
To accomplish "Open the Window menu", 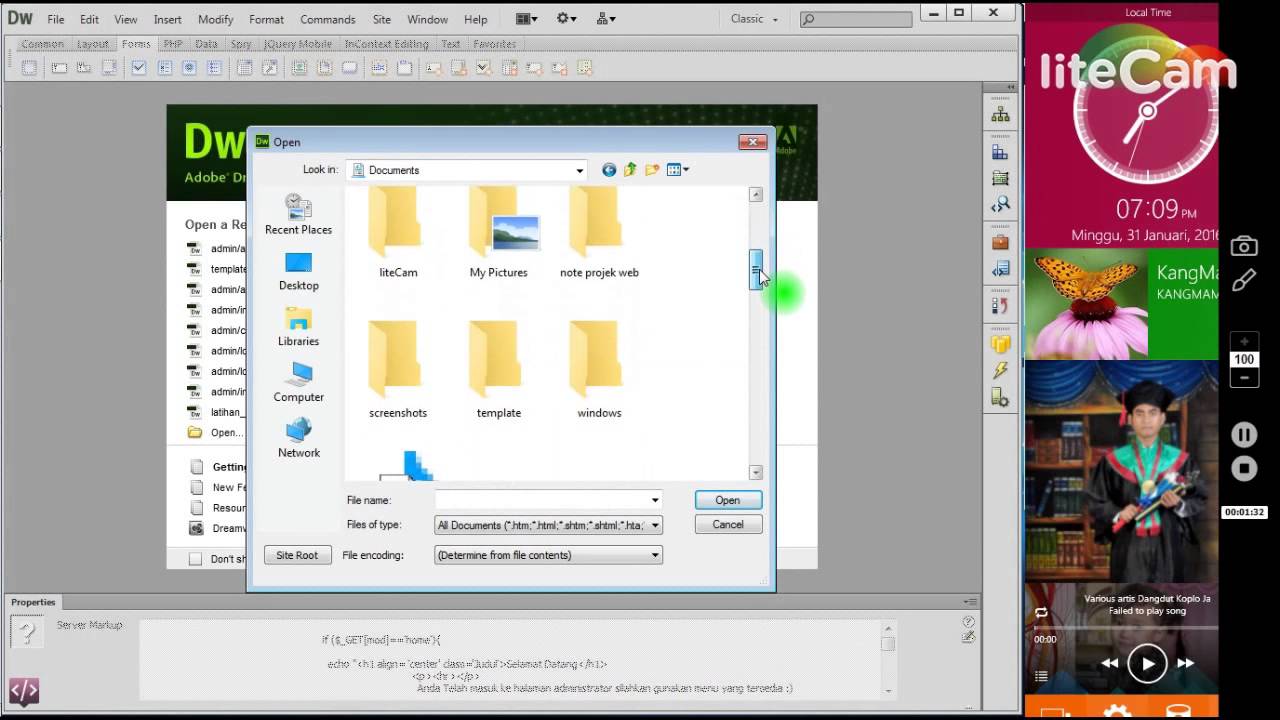I will (x=427, y=19).
